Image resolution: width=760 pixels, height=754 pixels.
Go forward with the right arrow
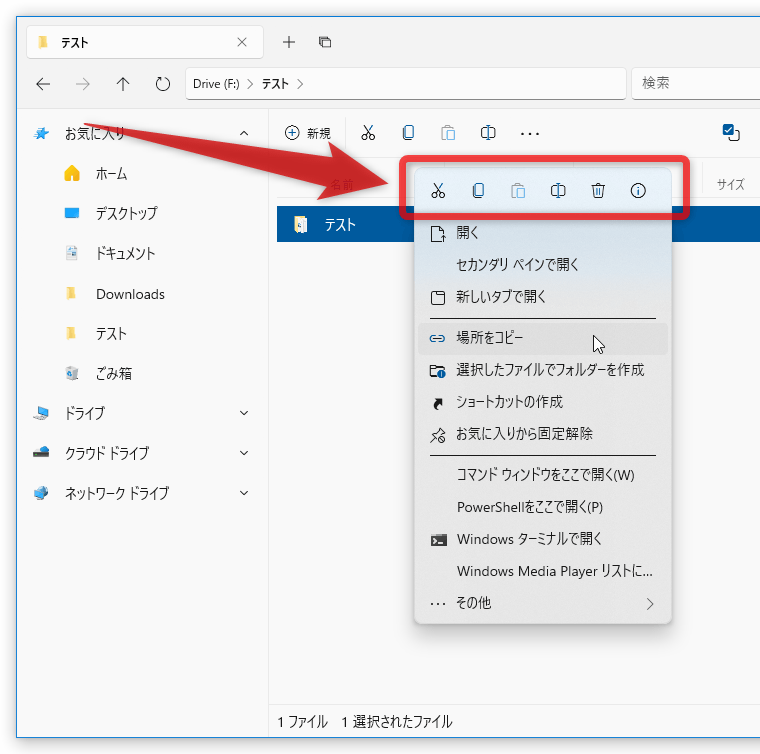[x=83, y=84]
